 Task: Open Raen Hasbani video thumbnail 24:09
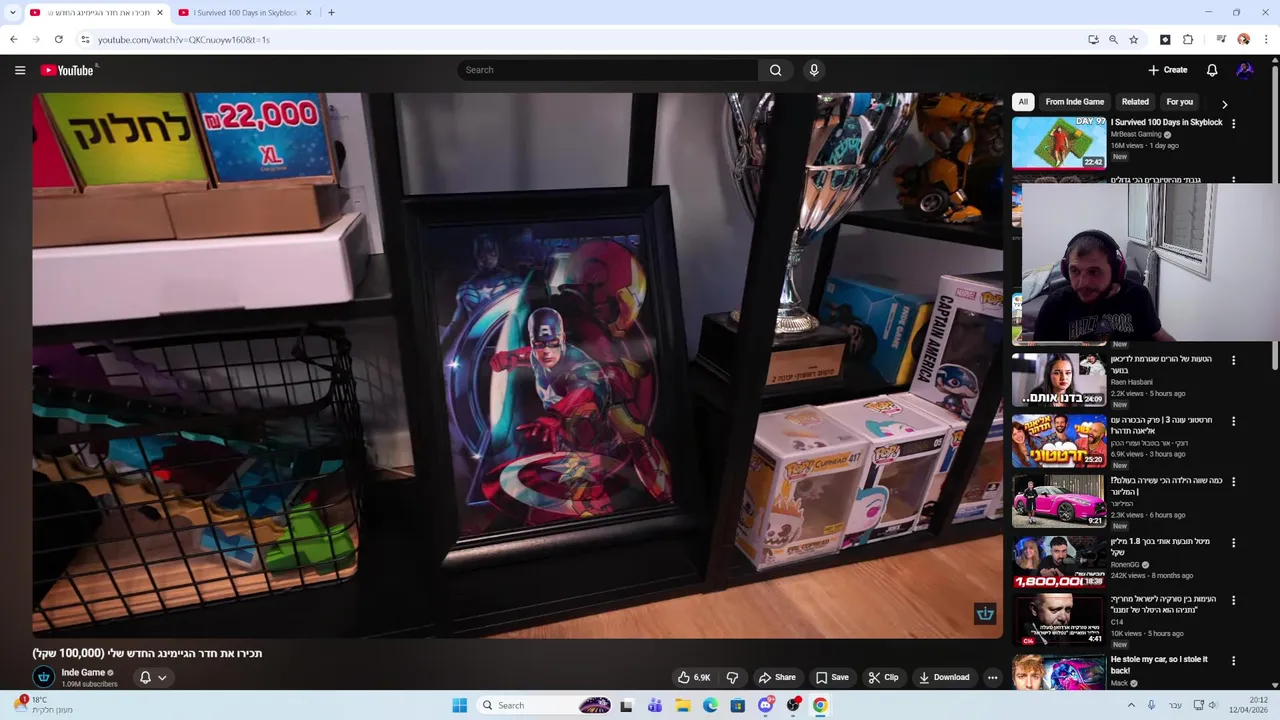pyautogui.click(x=1059, y=379)
